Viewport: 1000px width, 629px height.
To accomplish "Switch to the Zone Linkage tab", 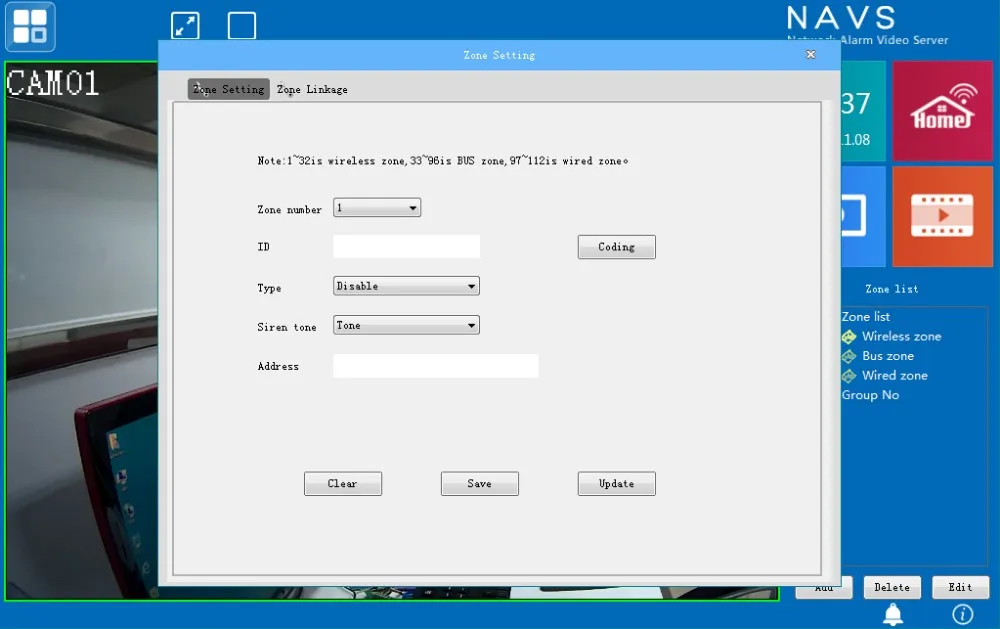I will point(312,89).
